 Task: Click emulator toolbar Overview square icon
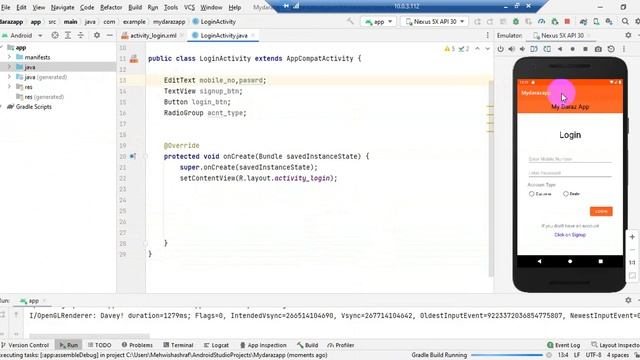pyautogui.click(x=585, y=49)
